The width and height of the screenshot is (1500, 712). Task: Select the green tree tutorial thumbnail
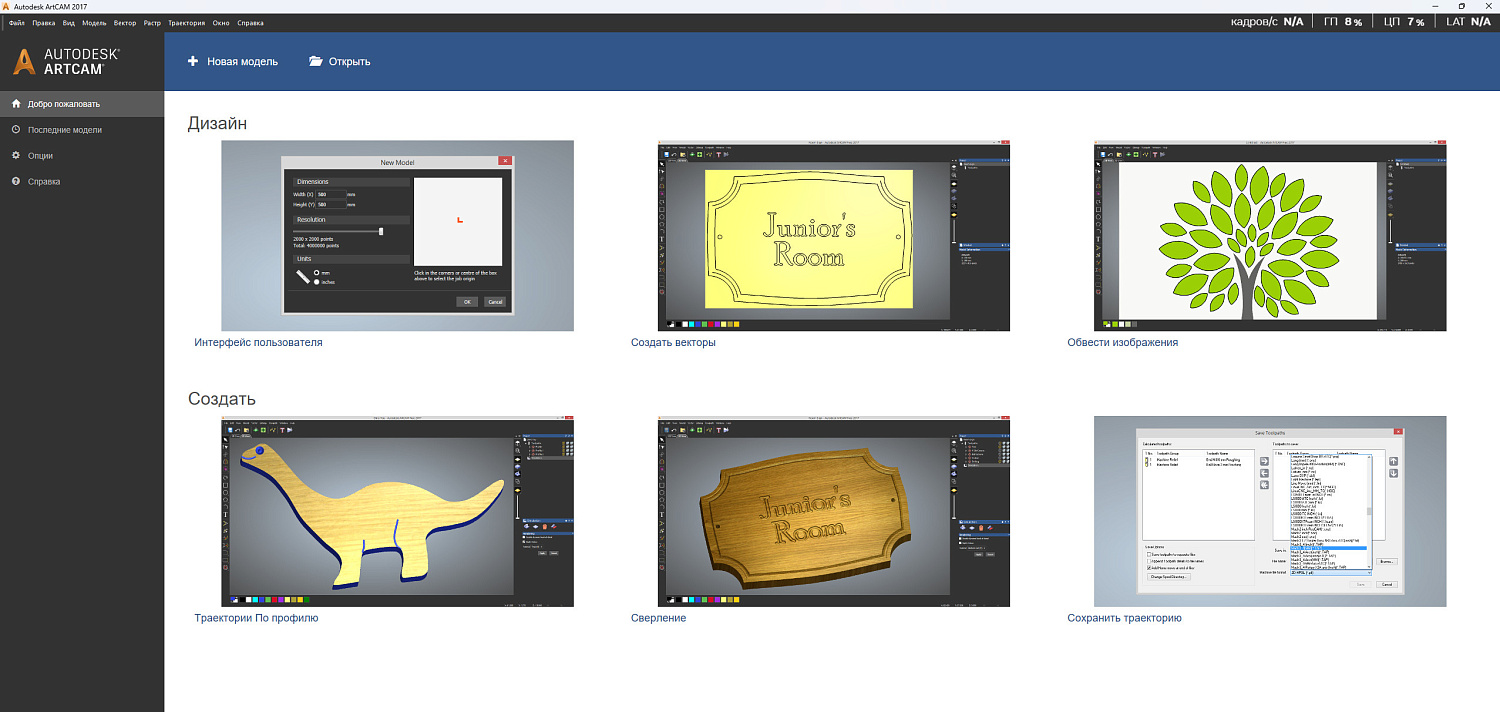point(1270,236)
